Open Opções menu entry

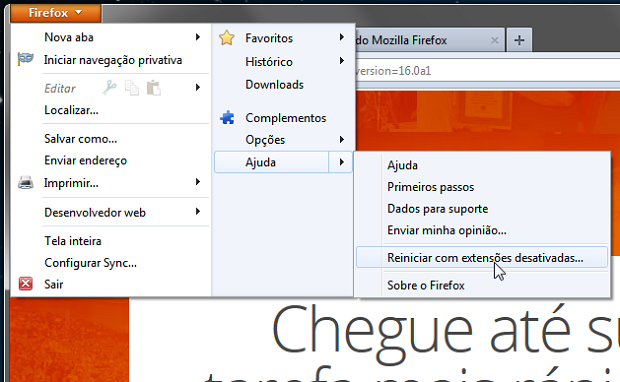point(265,140)
